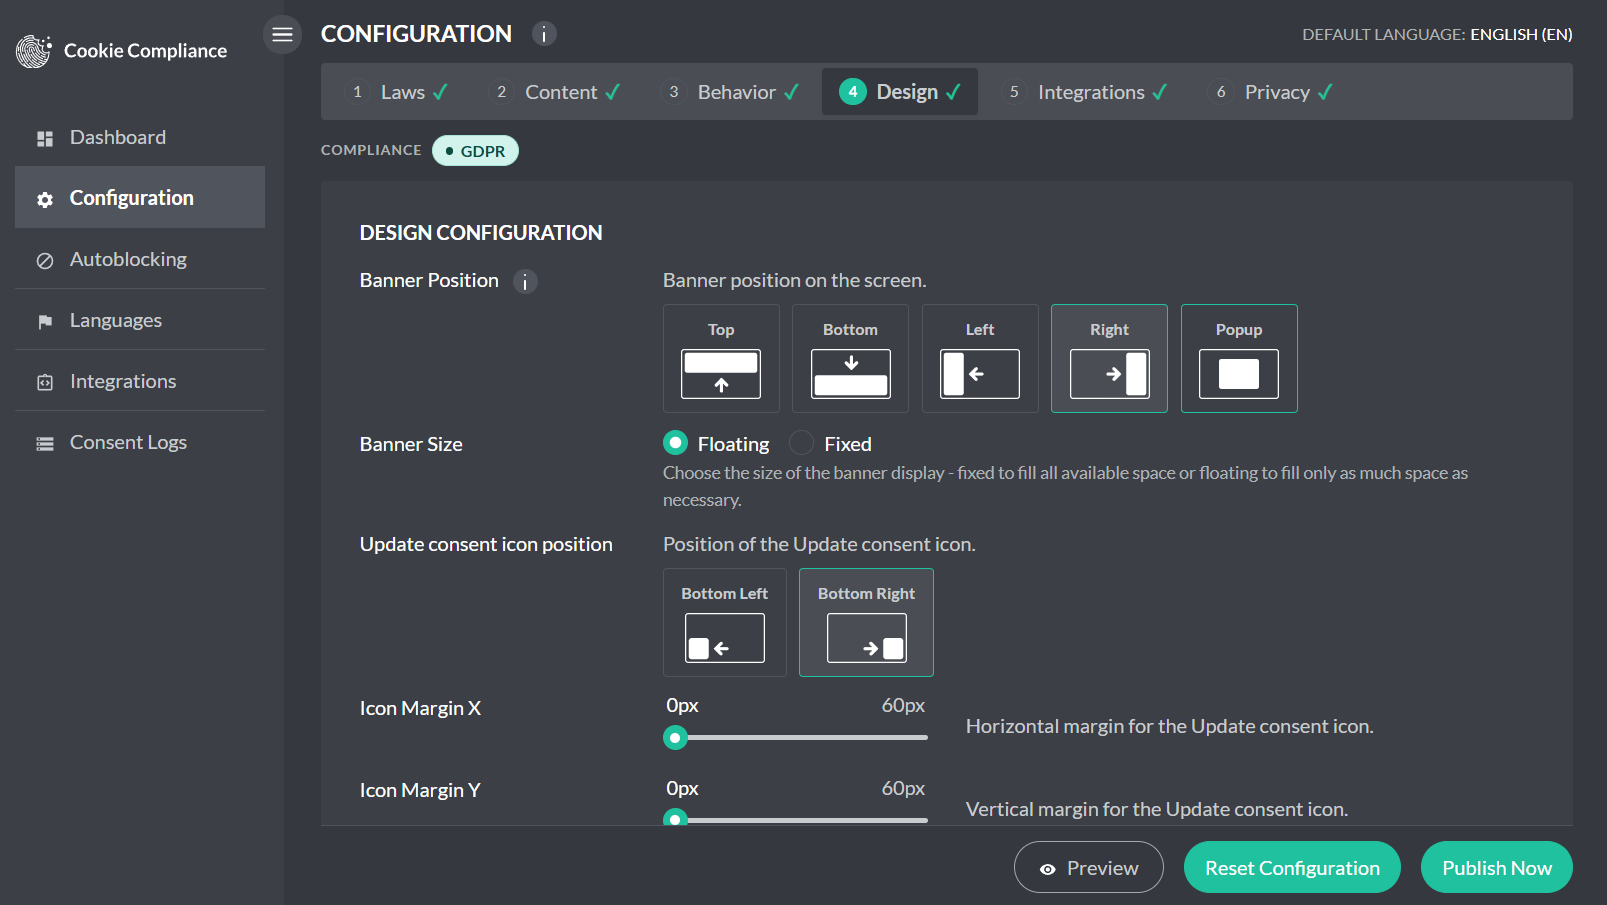Select the Top banner position
This screenshot has height=905, width=1607.
click(721, 358)
